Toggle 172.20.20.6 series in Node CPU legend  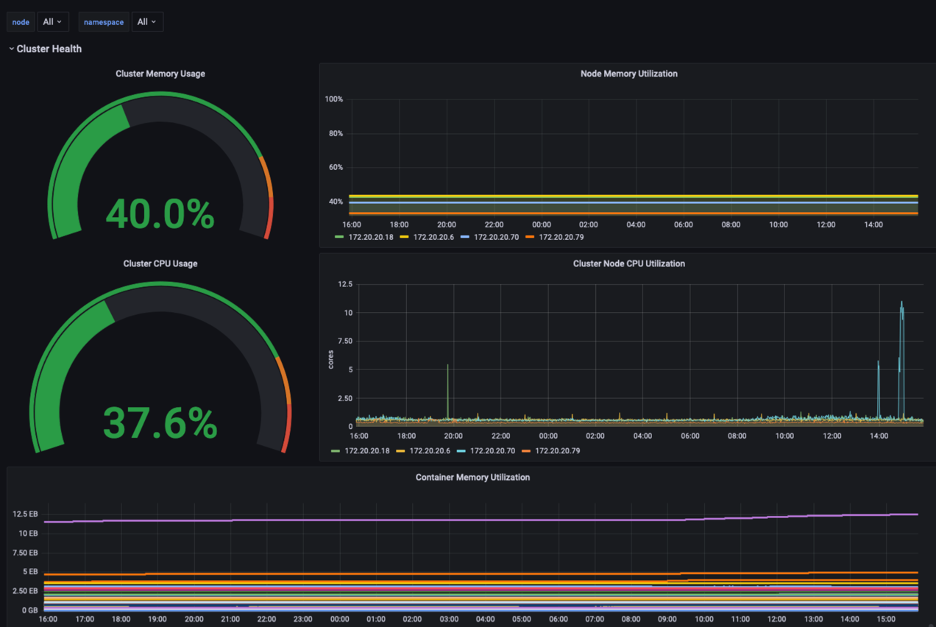pos(430,451)
